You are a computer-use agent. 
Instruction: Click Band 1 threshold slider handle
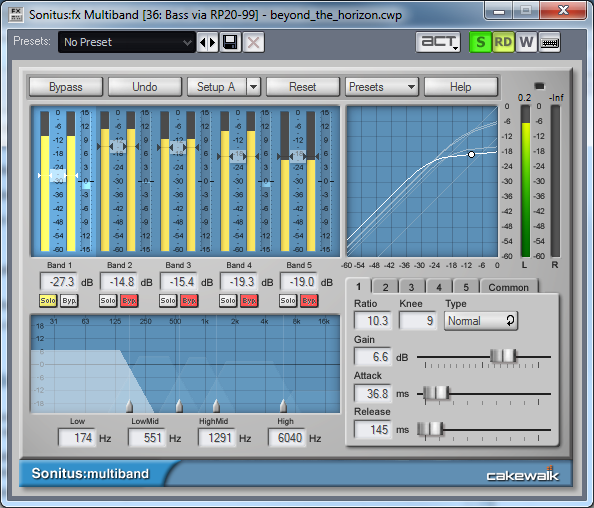click(x=58, y=175)
